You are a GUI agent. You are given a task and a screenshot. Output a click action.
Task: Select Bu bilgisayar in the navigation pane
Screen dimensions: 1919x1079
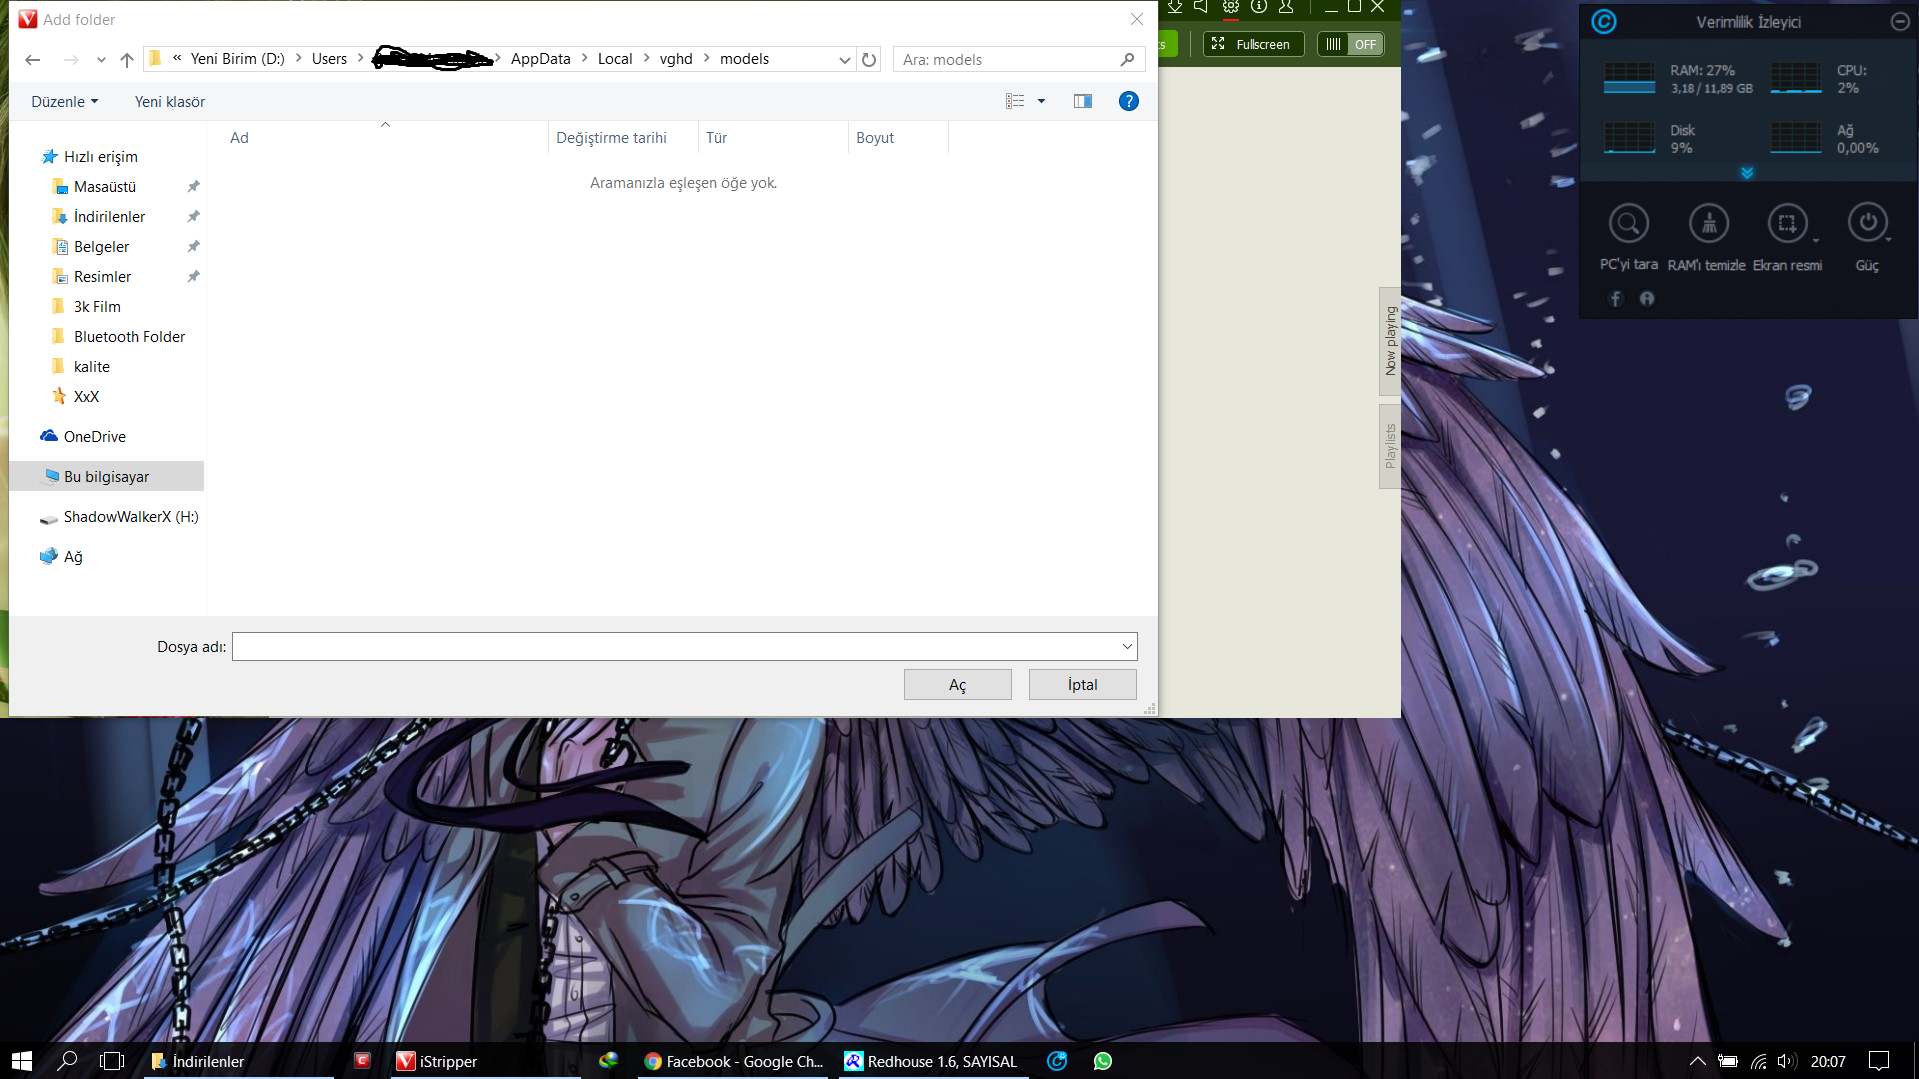[x=106, y=477]
